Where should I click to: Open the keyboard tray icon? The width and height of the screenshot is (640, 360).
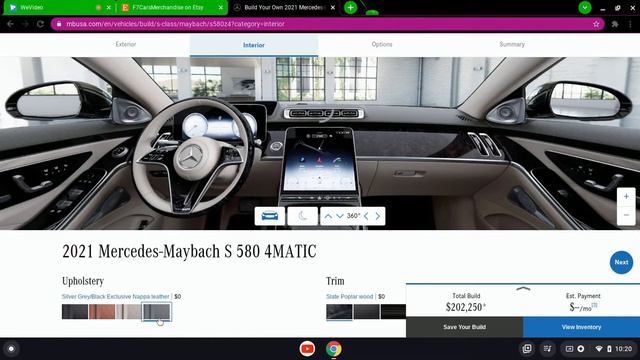click(569, 349)
